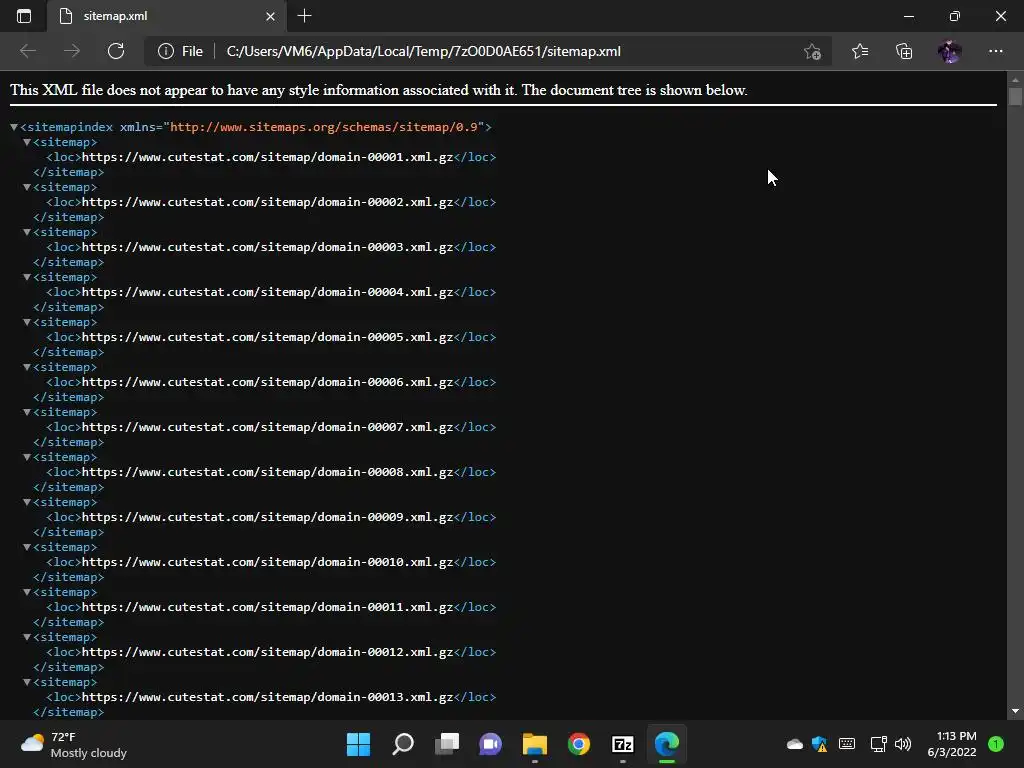
Task: Click the scrollbar down arrow
Action: click(1015, 711)
